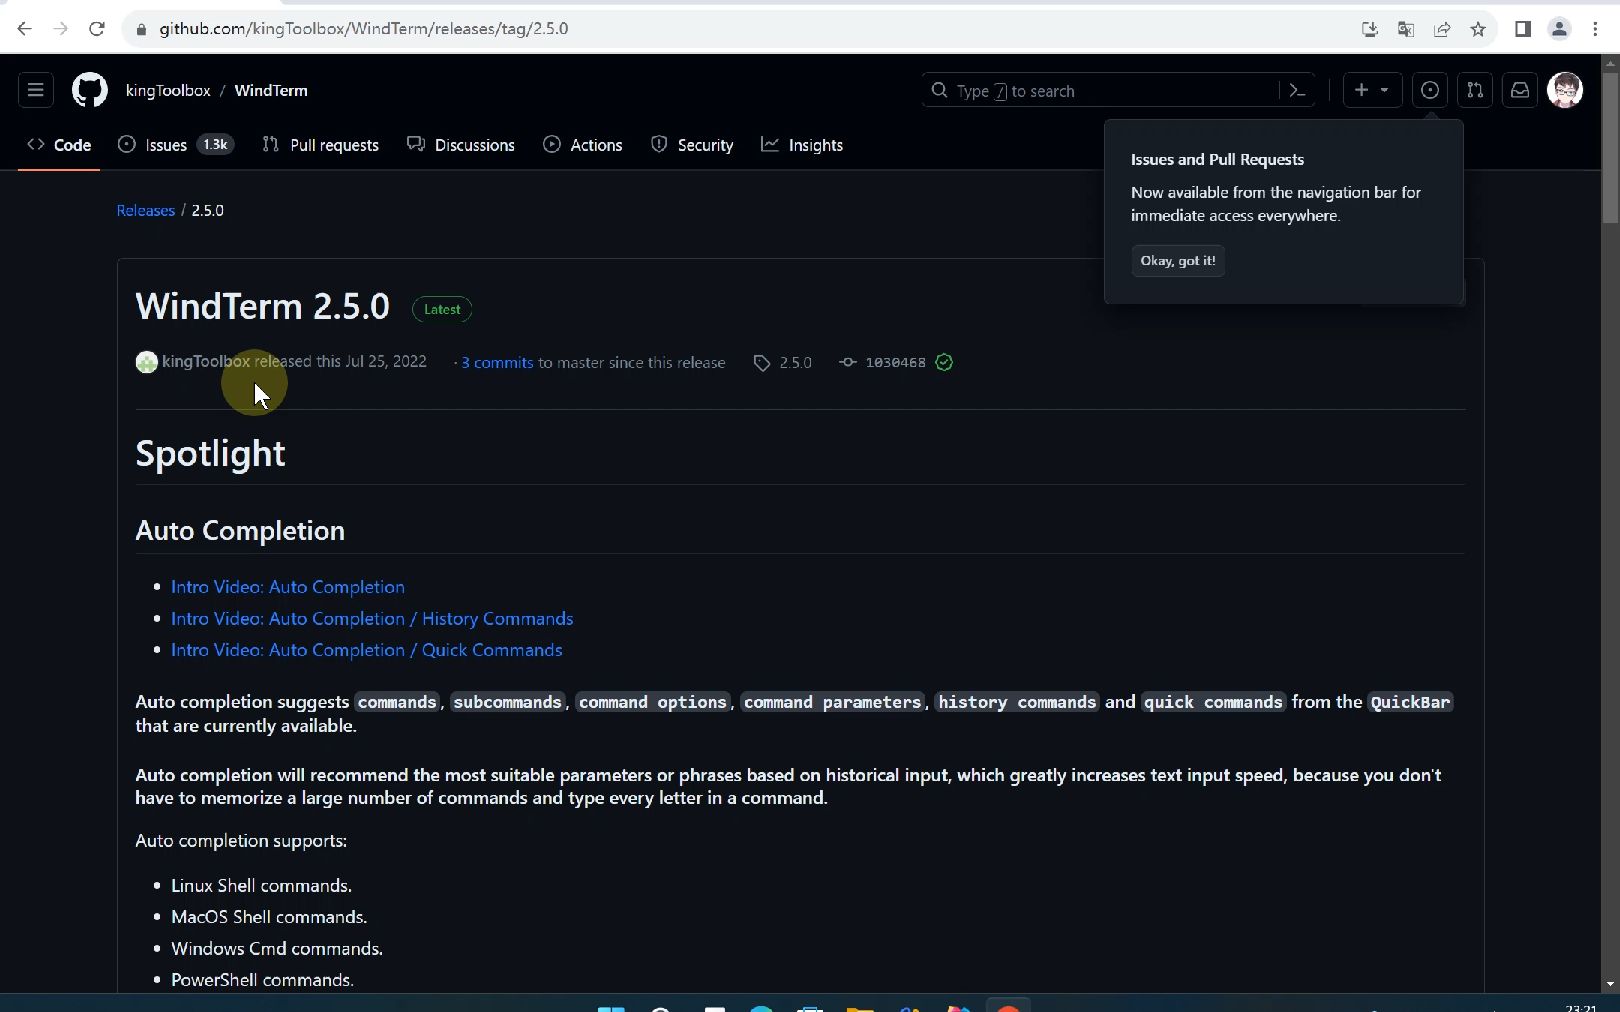The image size is (1620, 1012).
Task: Click the Releases breadcrumb link
Action: coord(146,210)
